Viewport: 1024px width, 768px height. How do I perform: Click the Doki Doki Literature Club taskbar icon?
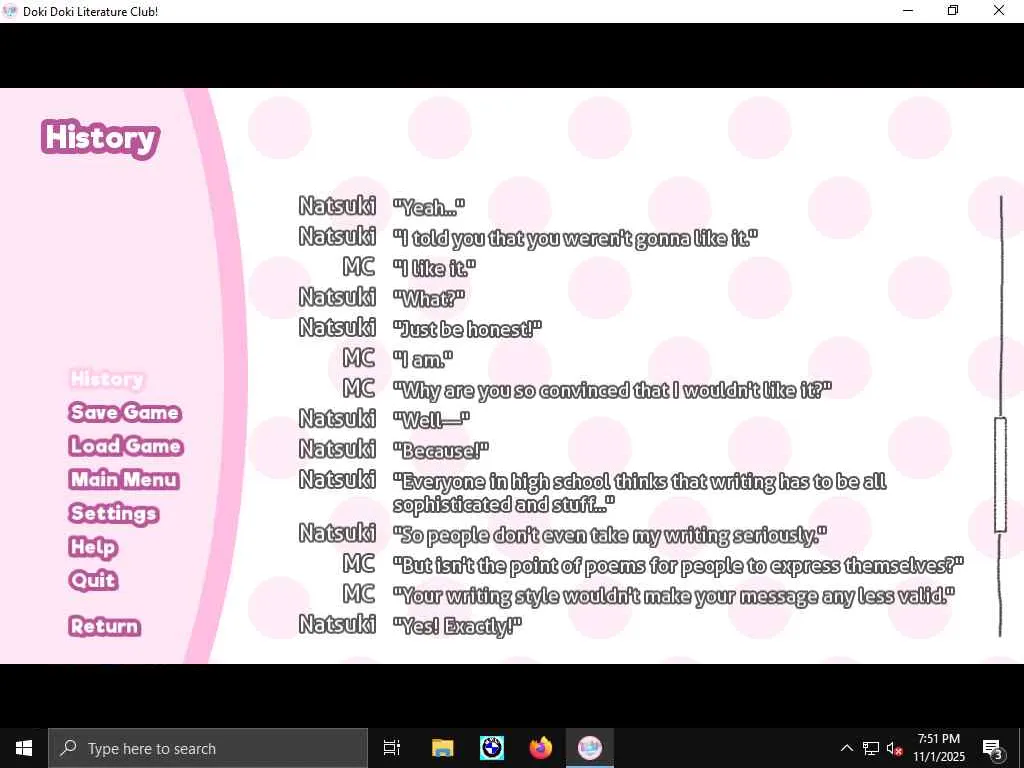[x=590, y=748]
